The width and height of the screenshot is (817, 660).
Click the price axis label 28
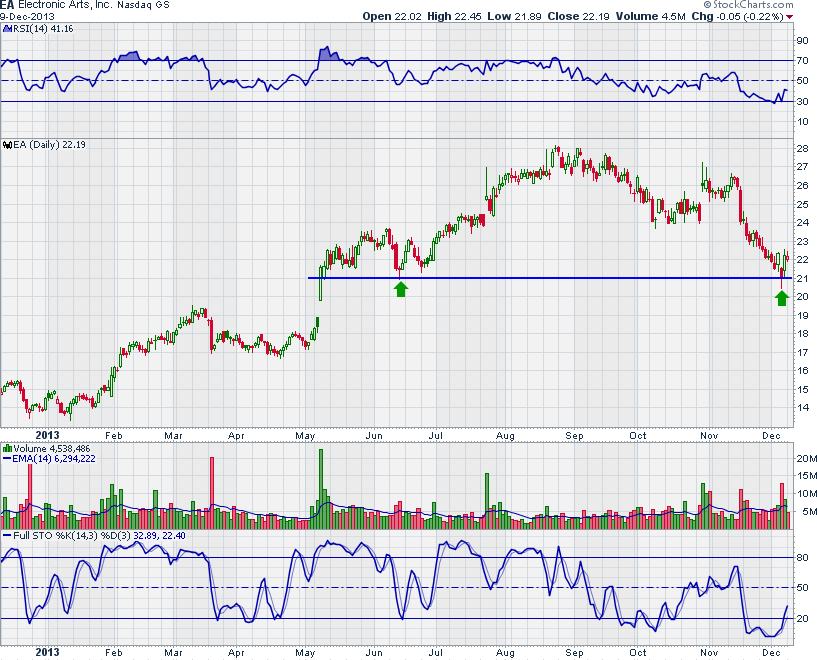coord(802,148)
